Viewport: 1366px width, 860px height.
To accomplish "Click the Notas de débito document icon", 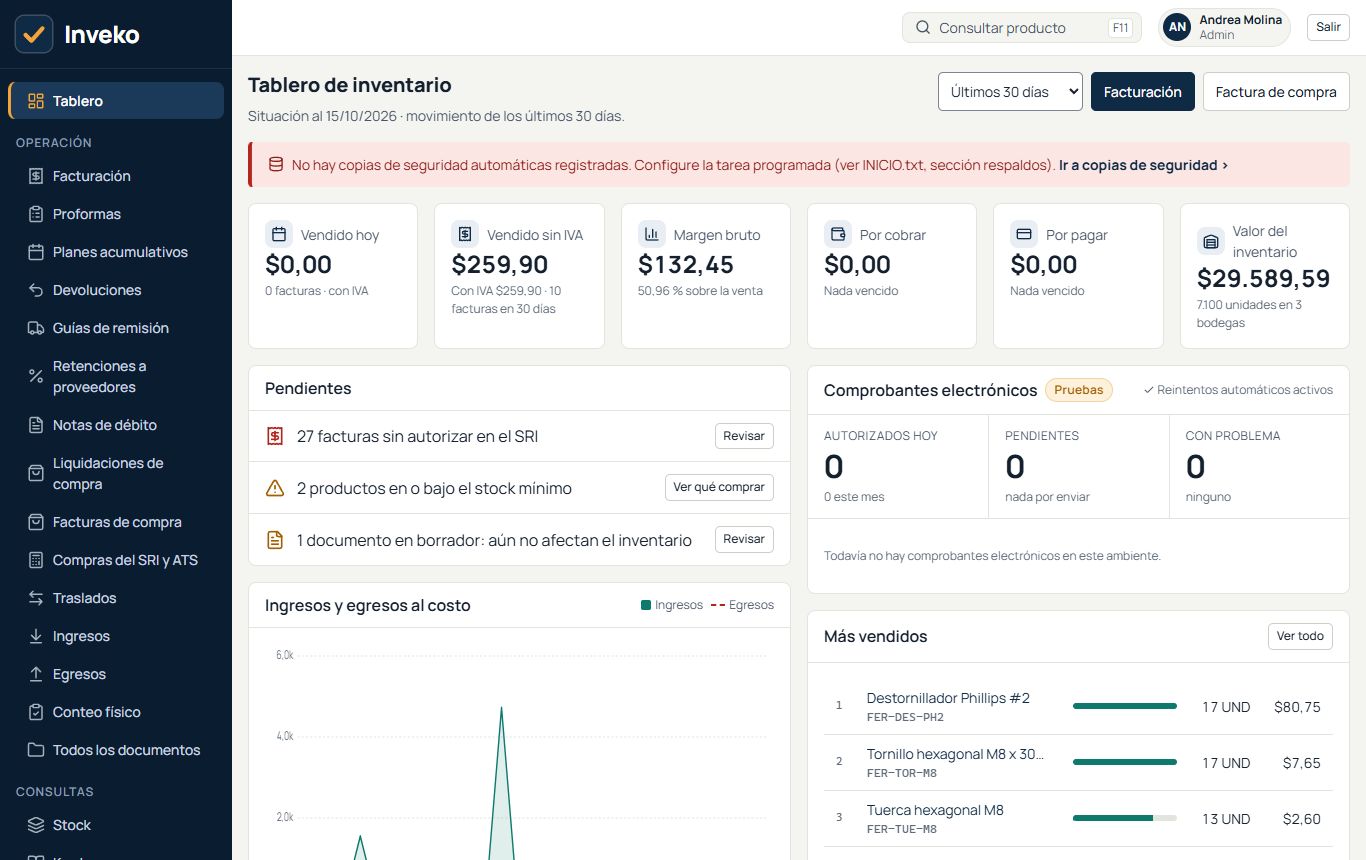I will (36, 425).
